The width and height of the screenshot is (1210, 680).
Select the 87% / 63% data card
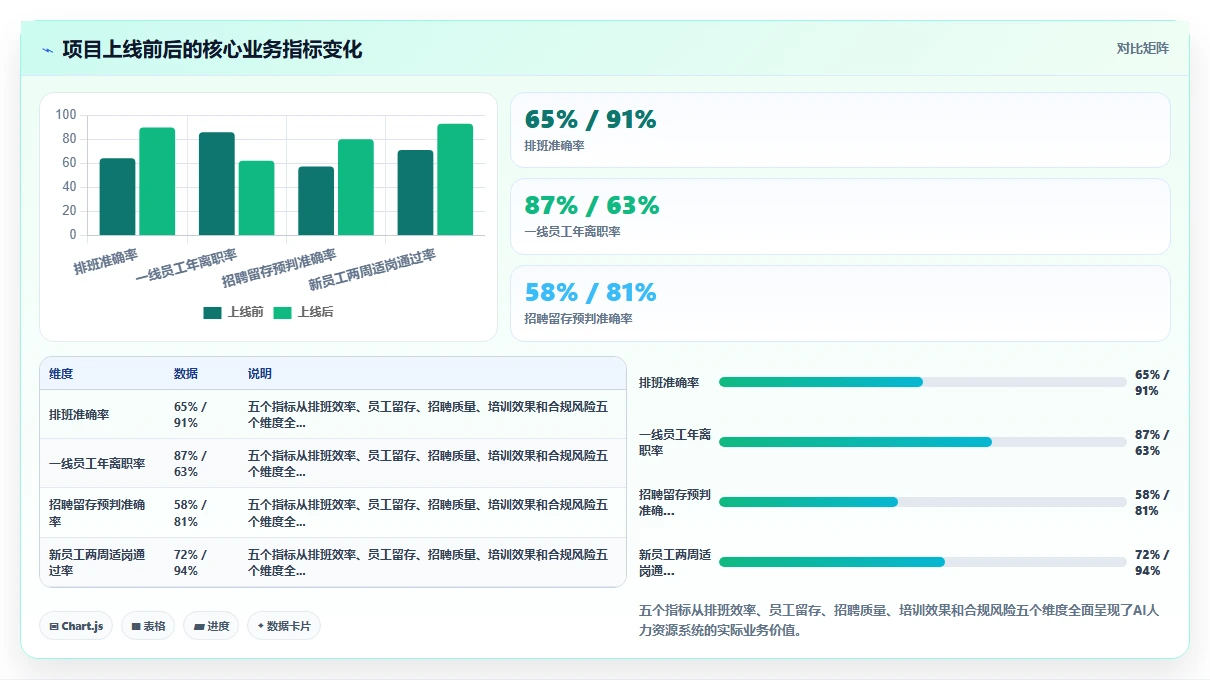tap(840, 216)
